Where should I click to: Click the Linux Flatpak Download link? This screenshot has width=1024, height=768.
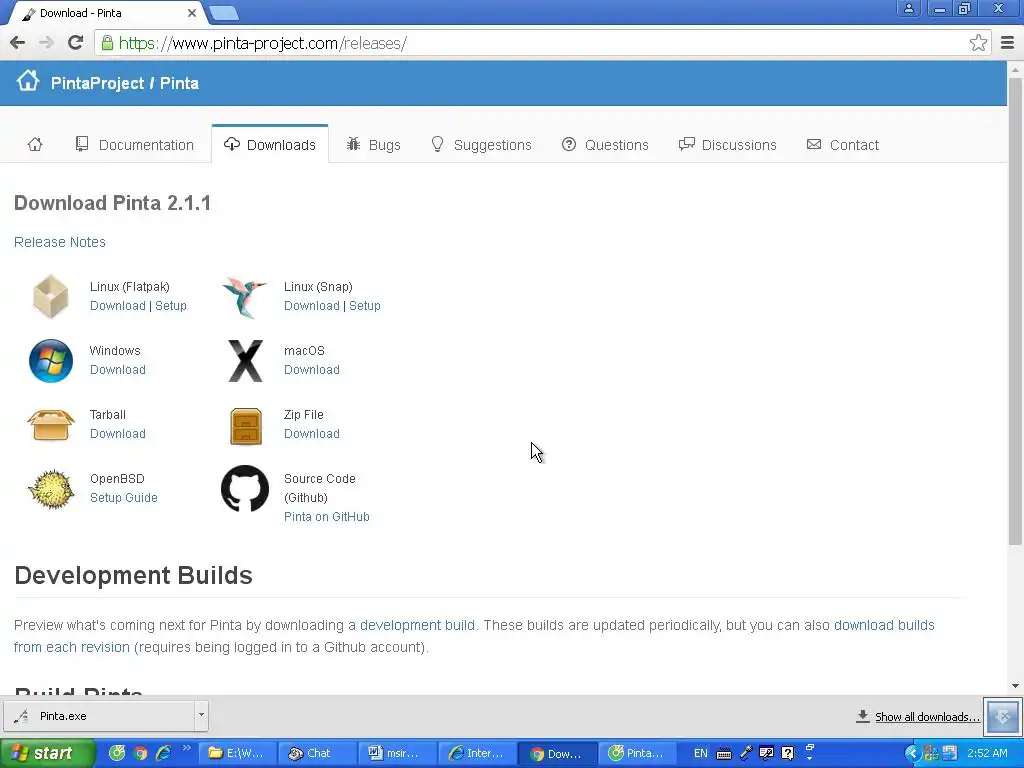pyautogui.click(x=118, y=306)
